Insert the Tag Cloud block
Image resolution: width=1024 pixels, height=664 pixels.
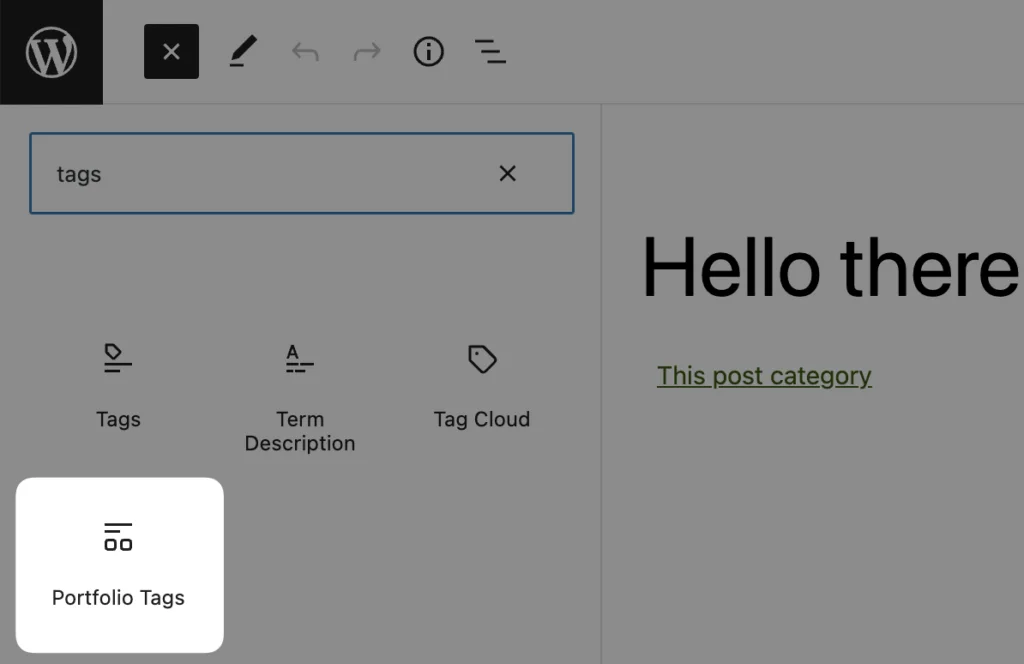[482, 385]
